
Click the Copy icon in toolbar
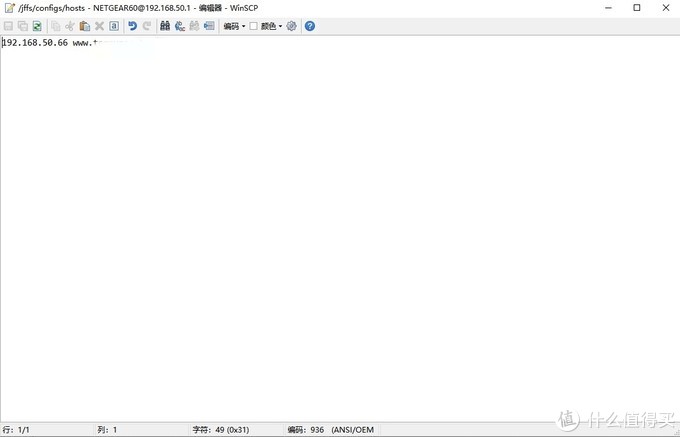(55, 26)
